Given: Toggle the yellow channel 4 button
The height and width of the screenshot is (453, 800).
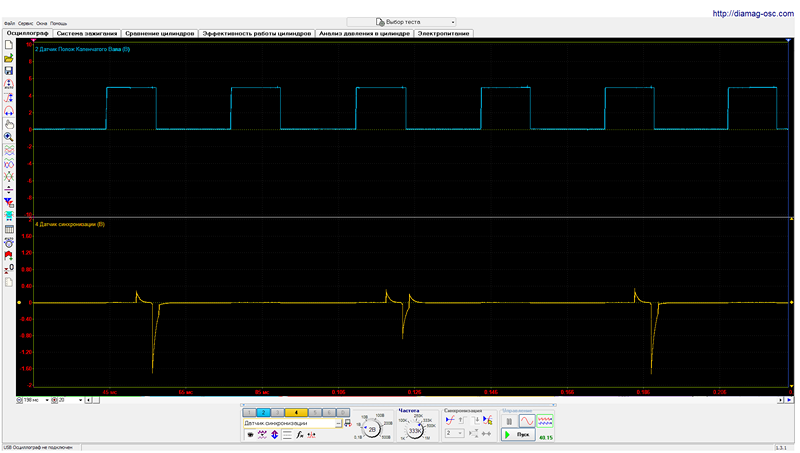Looking at the screenshot, I should 296,412.
